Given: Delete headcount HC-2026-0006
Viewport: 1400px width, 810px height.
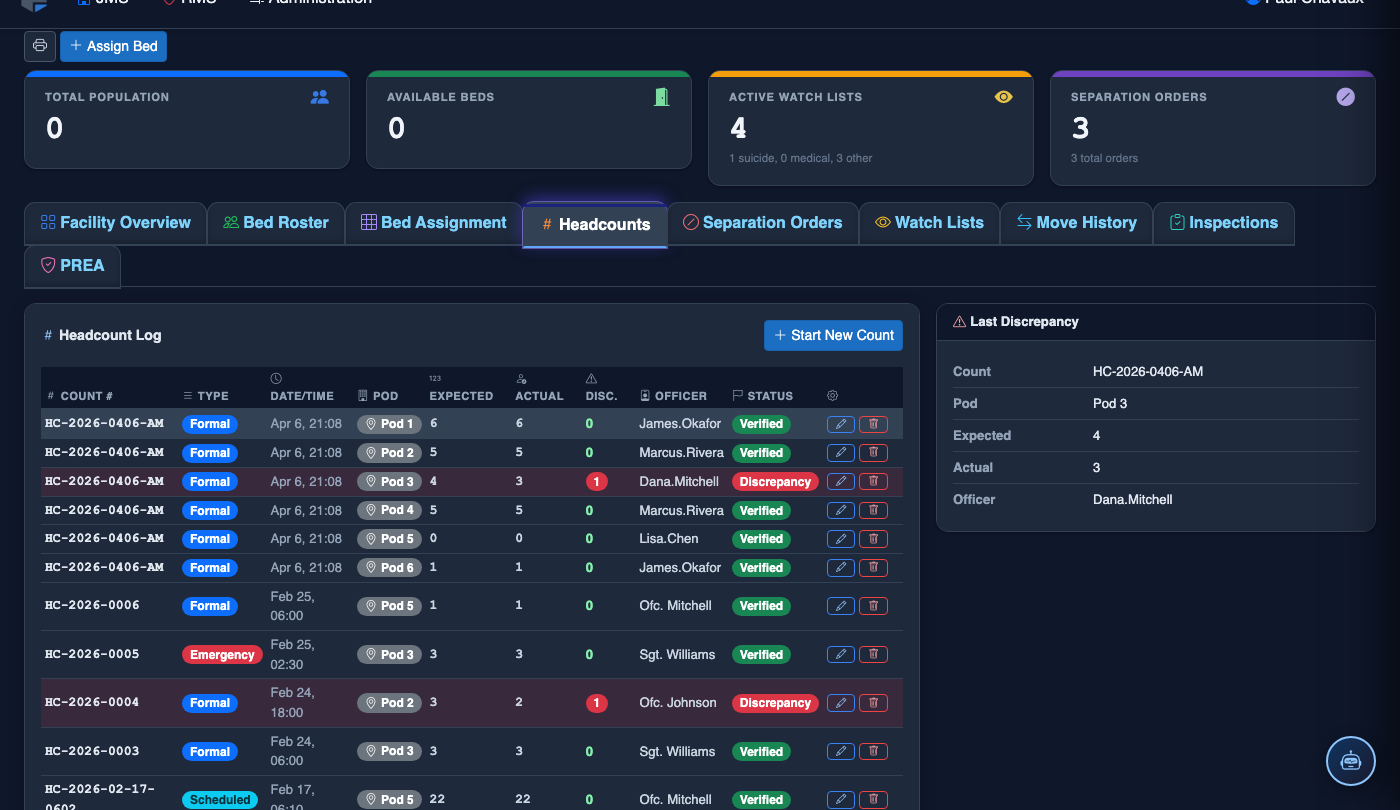Looking at the screenshot, I should [x=873, y=606].
